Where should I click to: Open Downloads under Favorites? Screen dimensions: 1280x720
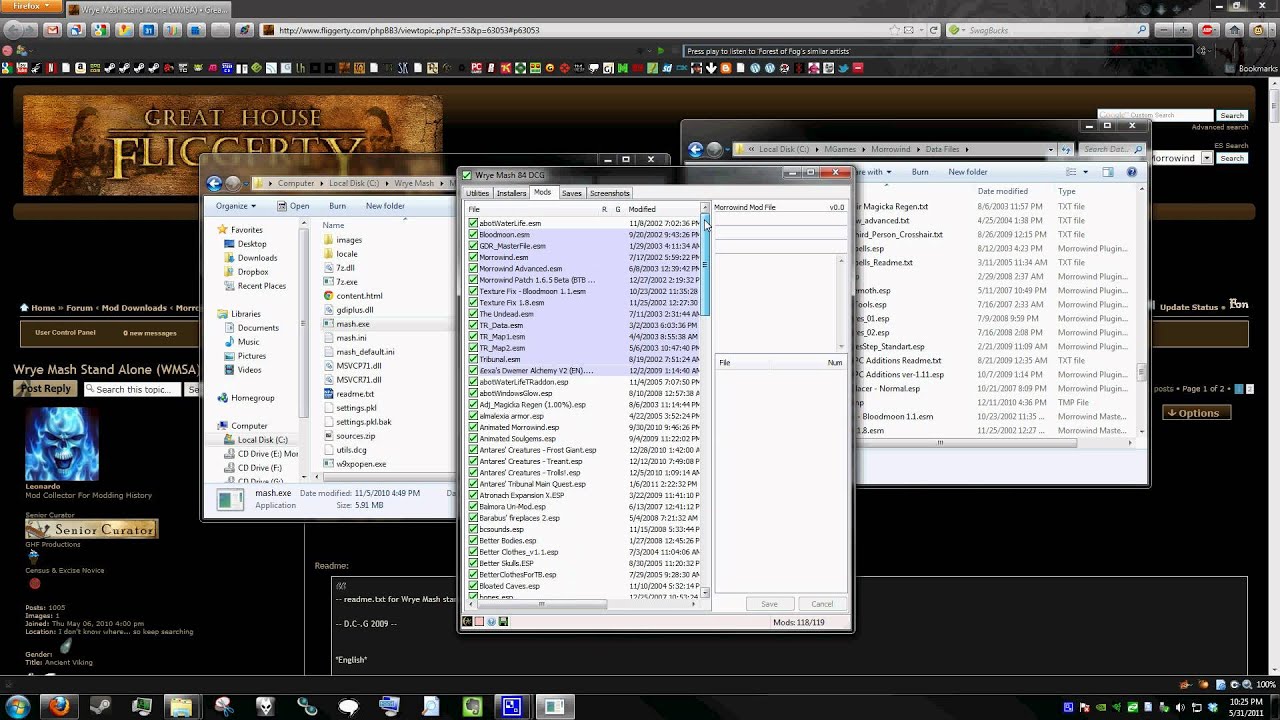(x=257, y=258)
